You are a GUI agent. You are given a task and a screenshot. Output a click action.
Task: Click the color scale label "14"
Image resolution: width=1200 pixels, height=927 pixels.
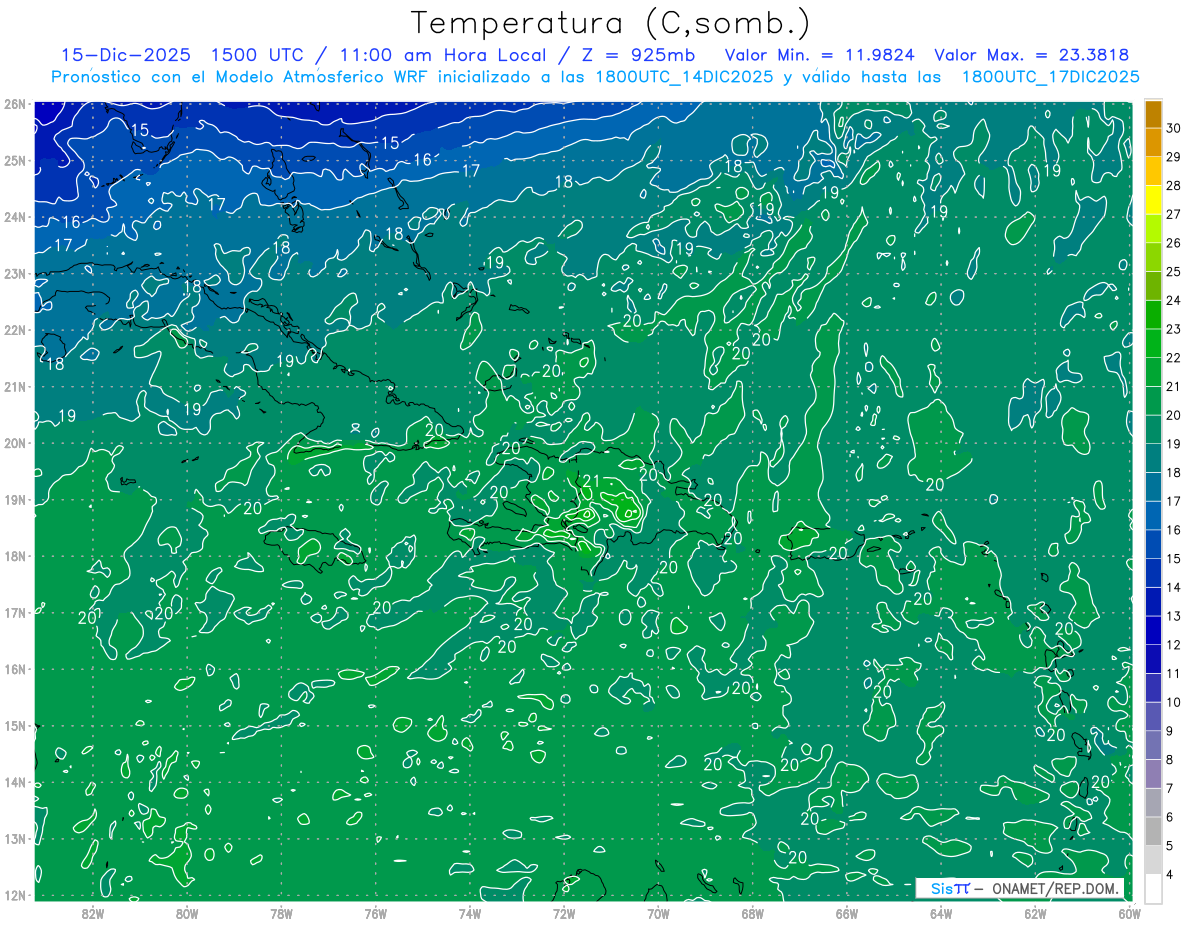[x=1174, y=588]
